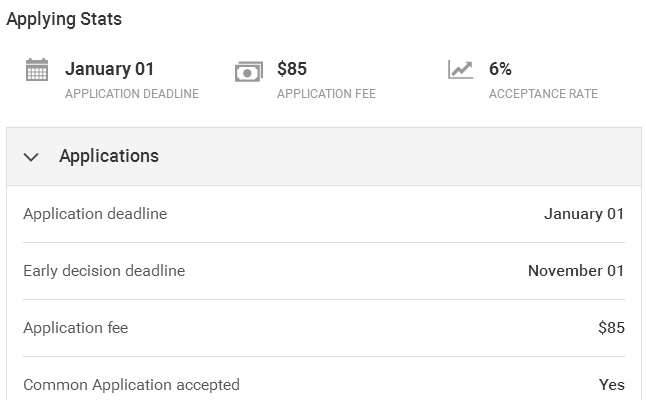This screenshot has width=646, height=400.
Task: Click the November 01 deadline value
Action: click(x=576, y=271)
